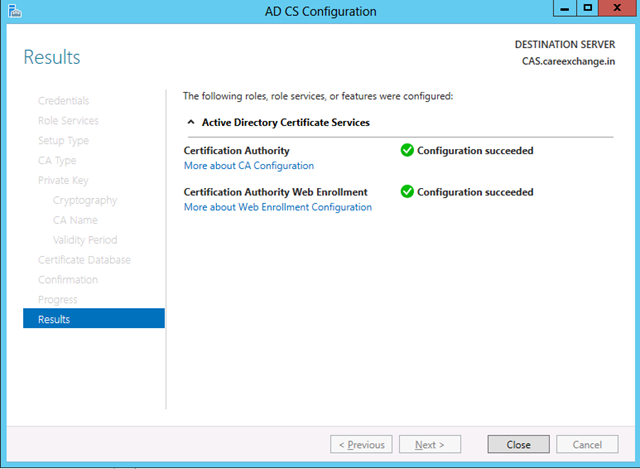Select Setup Type step in sidebar

(x=63, y=140)
